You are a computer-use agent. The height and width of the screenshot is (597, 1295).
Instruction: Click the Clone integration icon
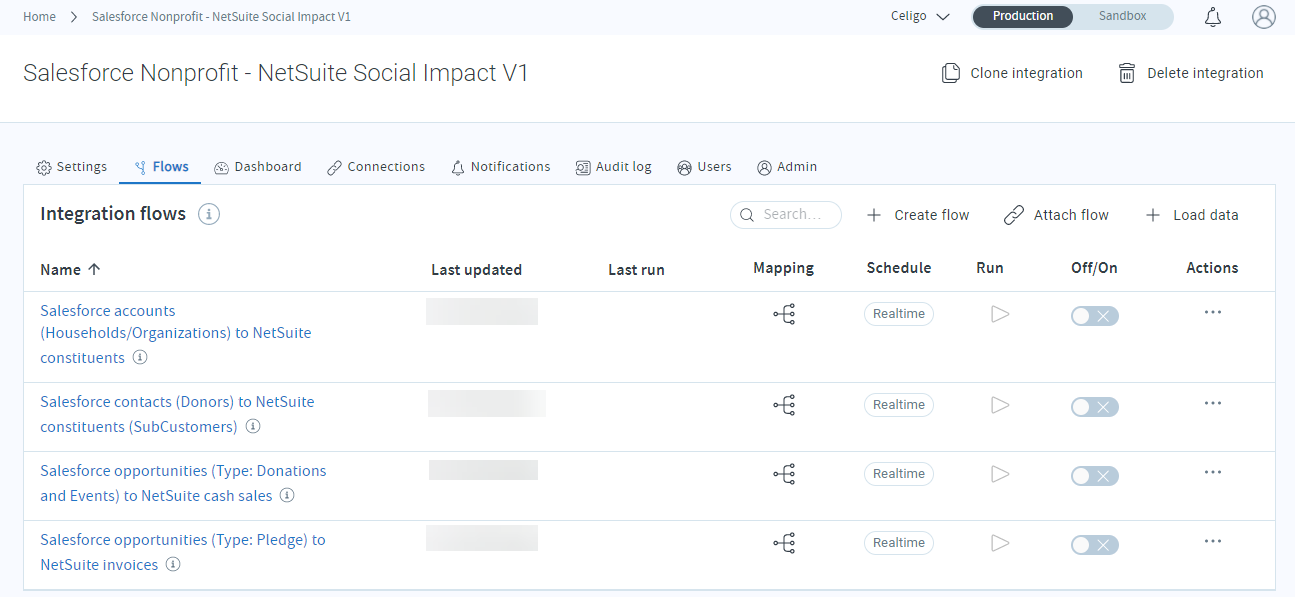(951, 73)
